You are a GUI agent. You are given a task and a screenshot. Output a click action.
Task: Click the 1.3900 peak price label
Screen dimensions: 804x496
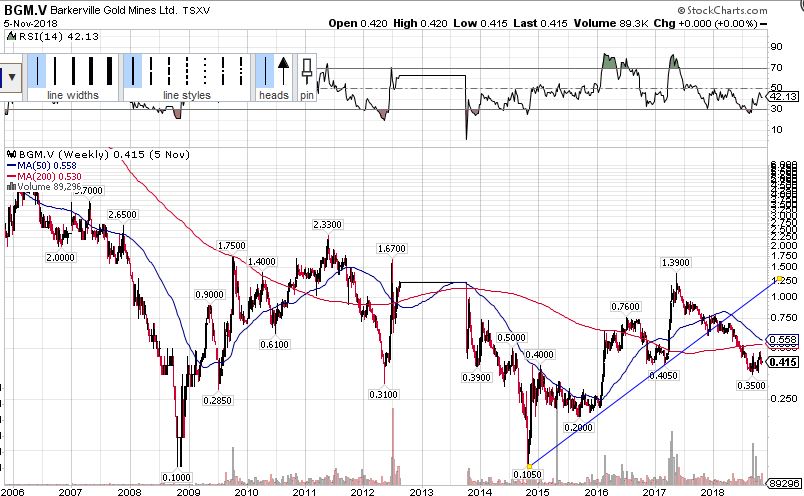point(676,263)
